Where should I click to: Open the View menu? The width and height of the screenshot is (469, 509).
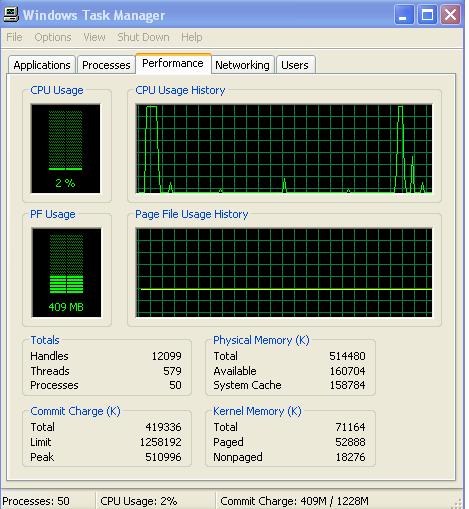coord(94,37)
